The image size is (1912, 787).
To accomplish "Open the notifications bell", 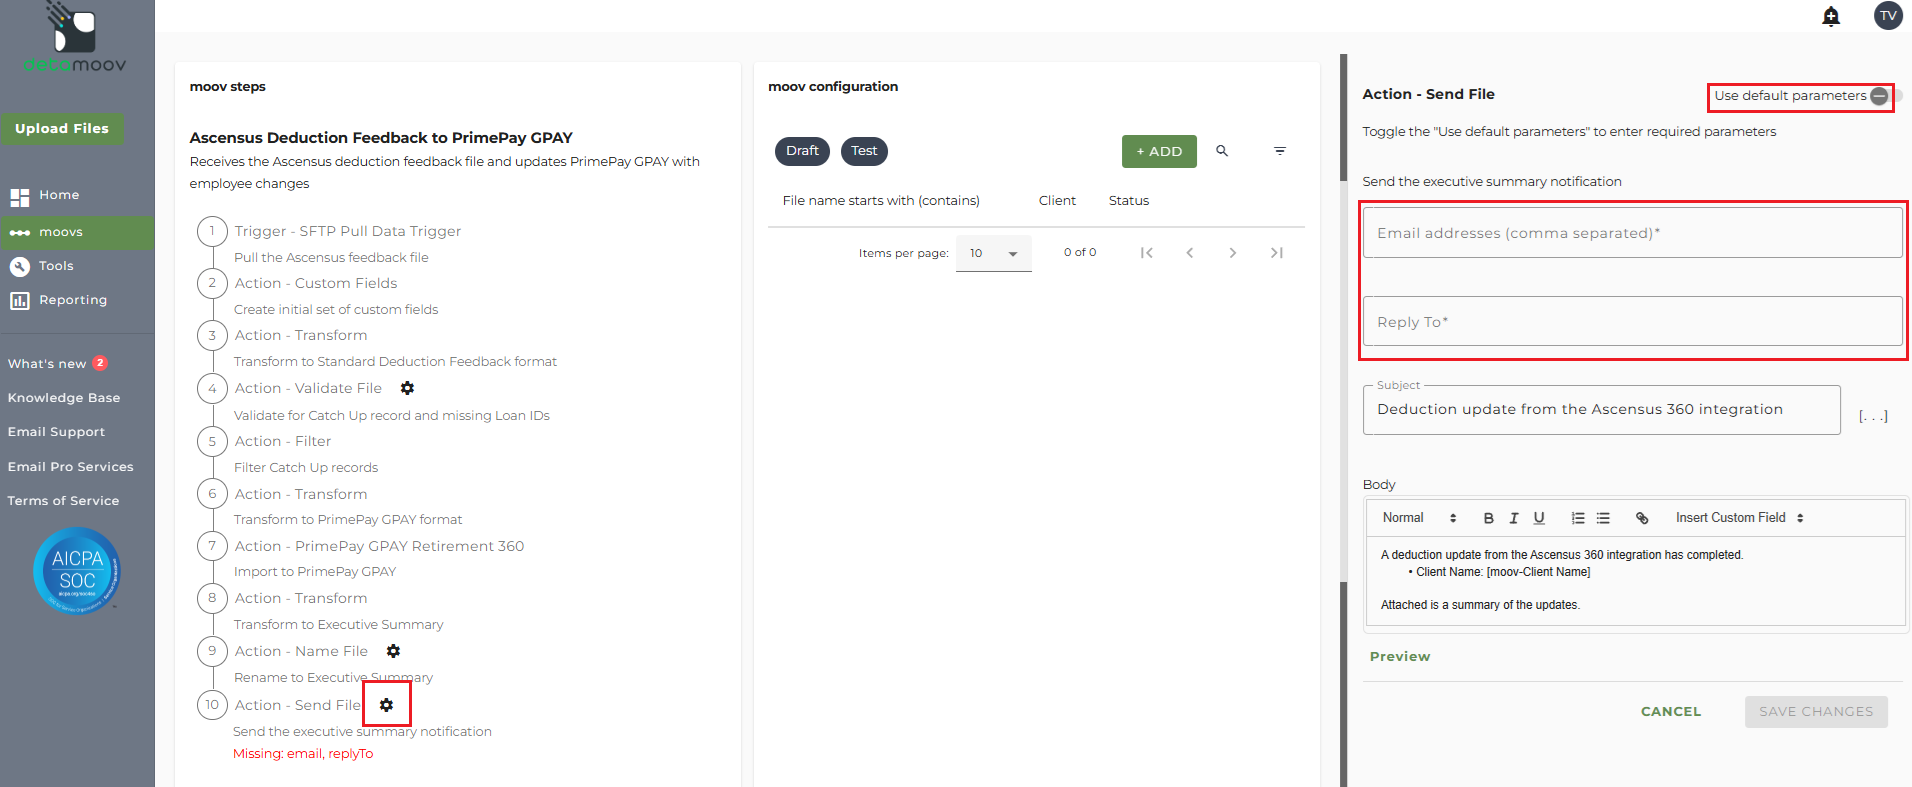I will [x=1831, y=16].
